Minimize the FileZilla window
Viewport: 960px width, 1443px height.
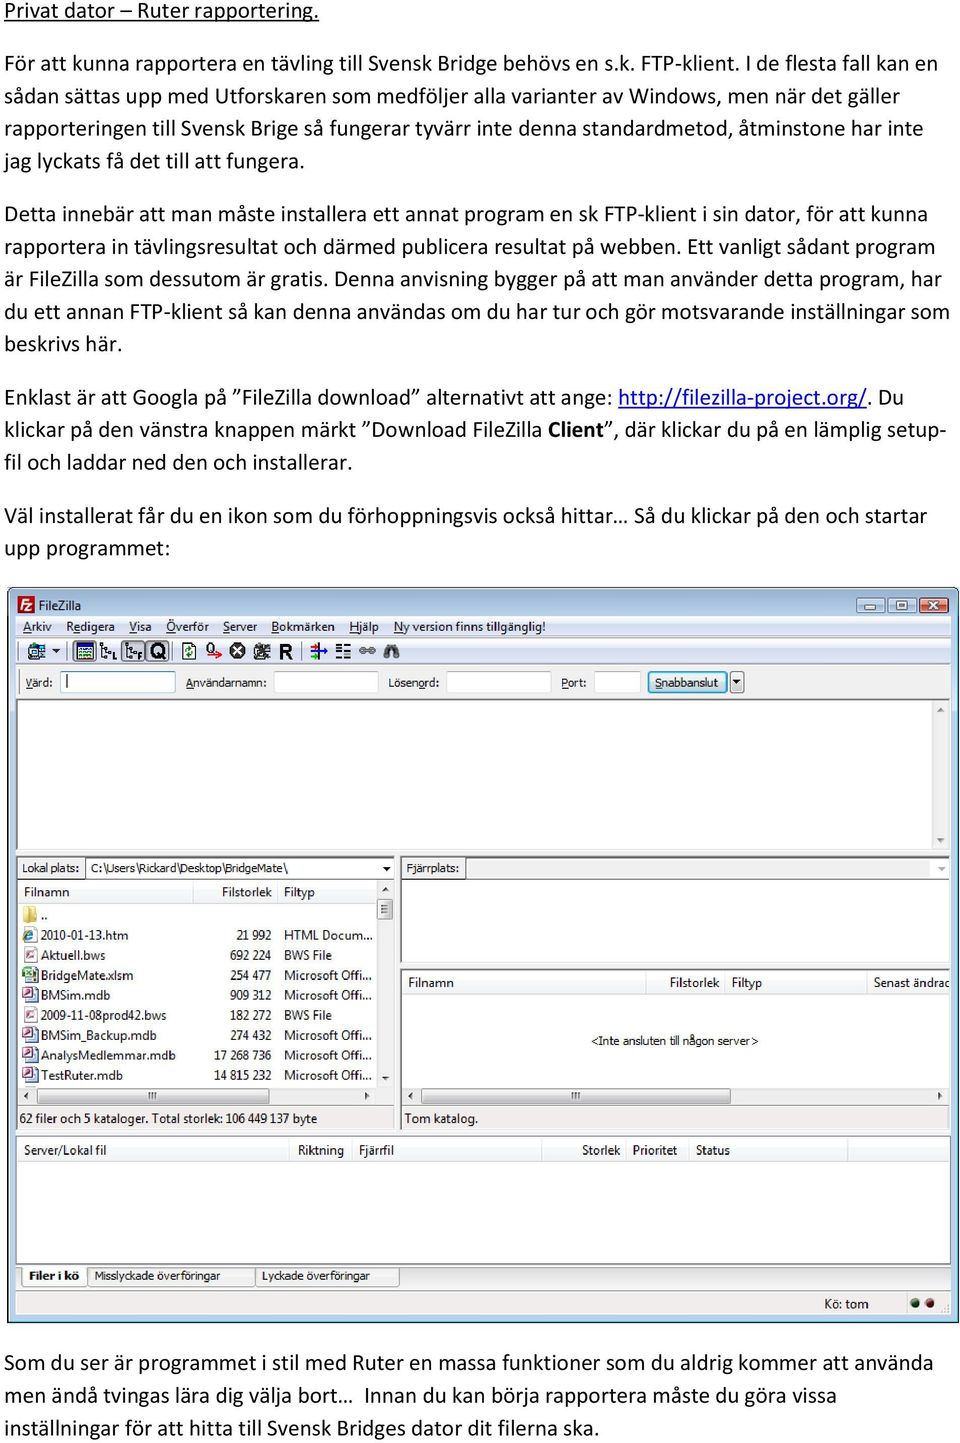point(871,605)
